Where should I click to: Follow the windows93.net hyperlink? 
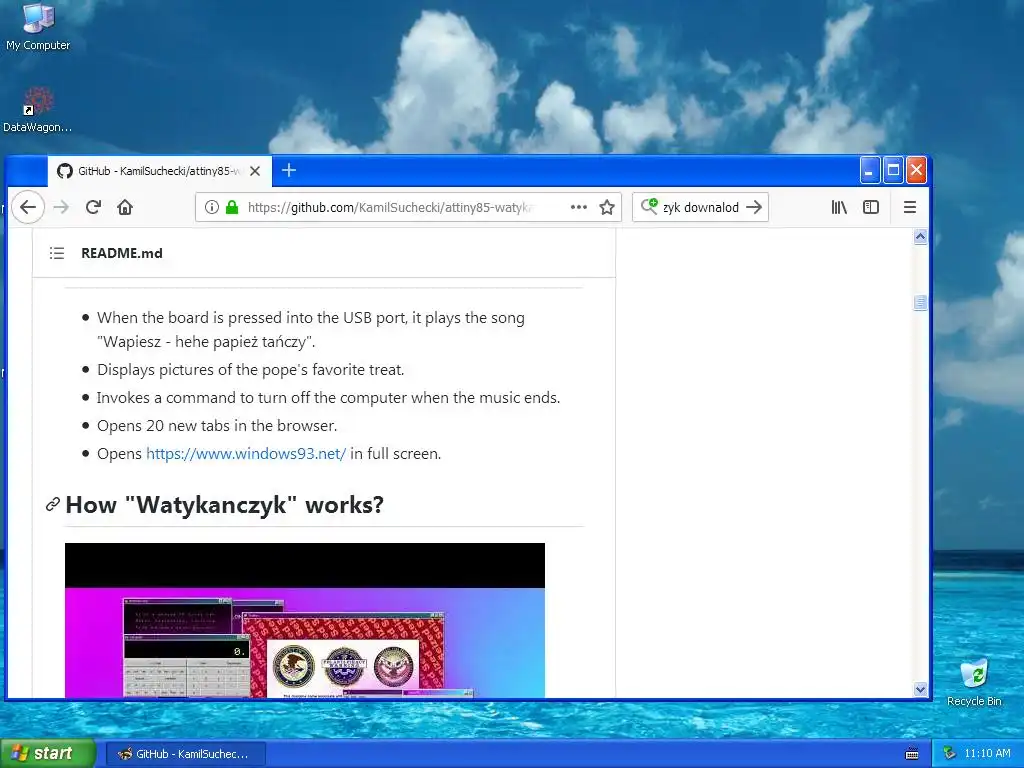tap(246, 454)
